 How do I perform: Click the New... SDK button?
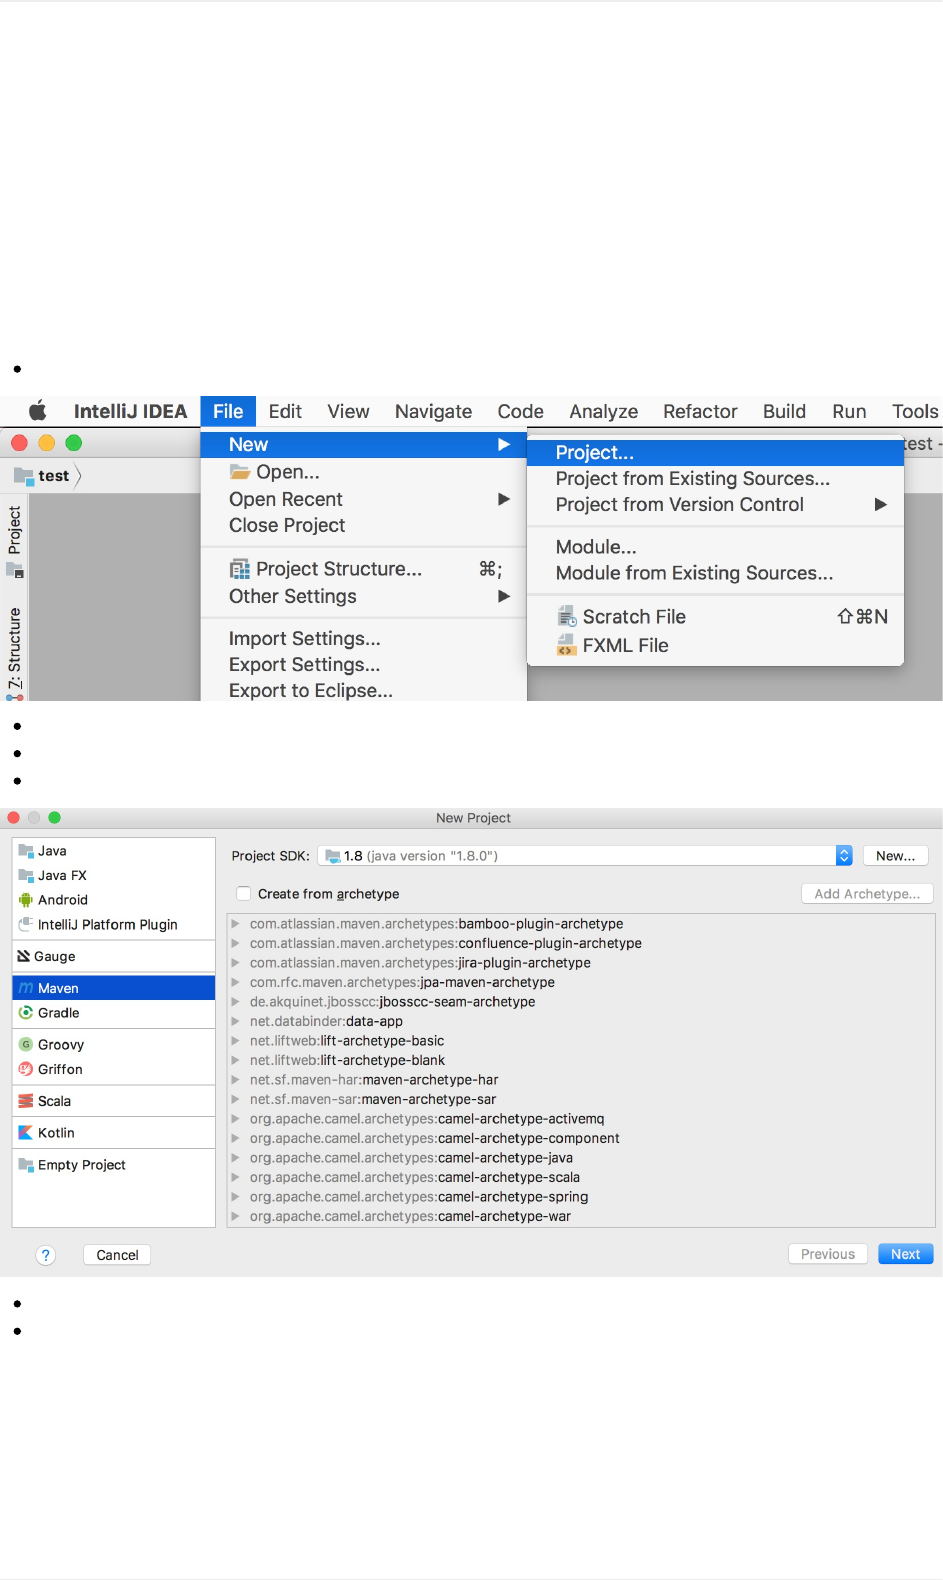(x=895, y=856)
